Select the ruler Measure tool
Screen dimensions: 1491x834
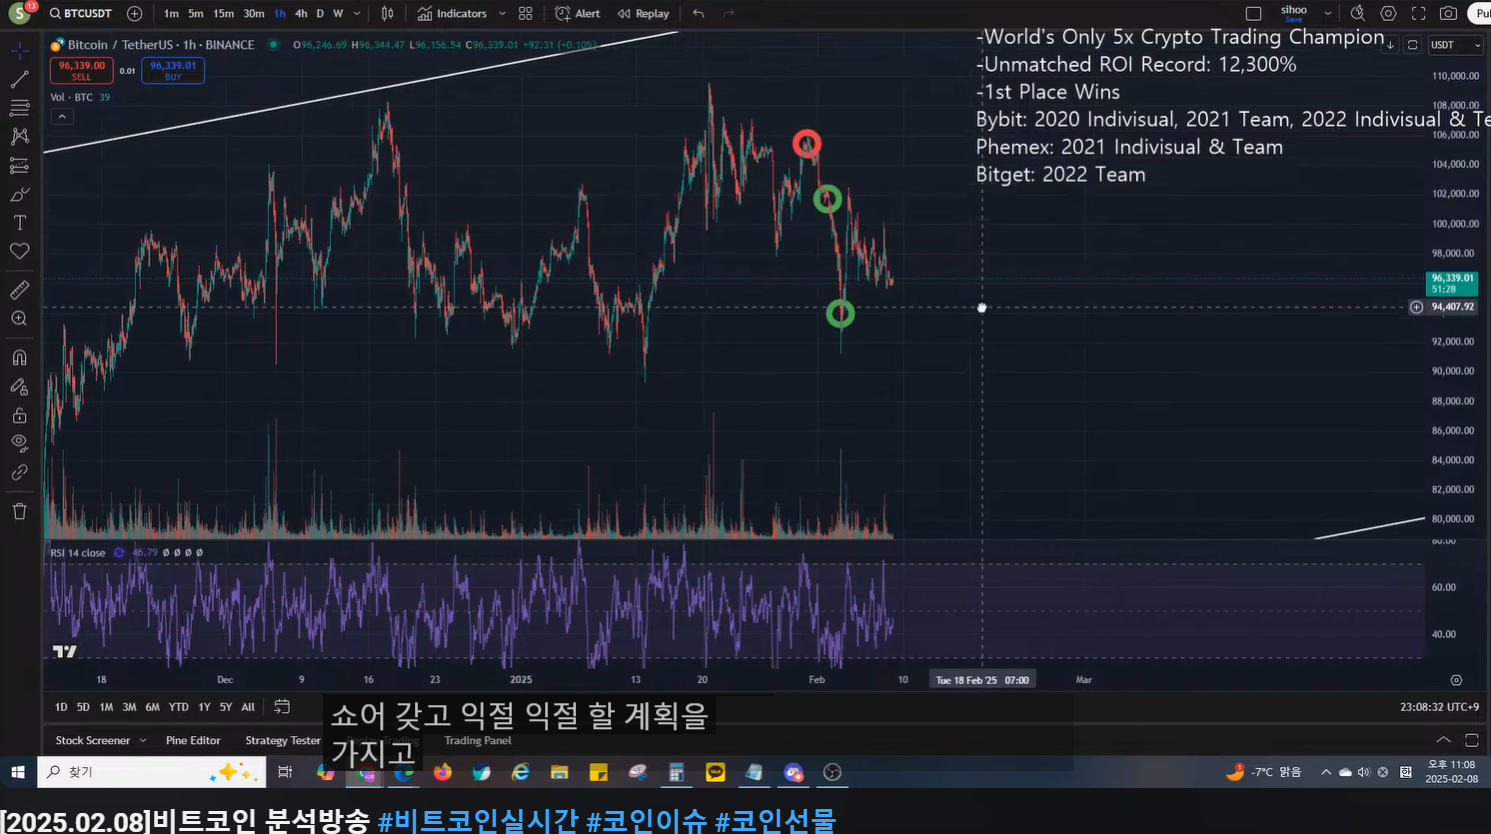[20, 291]
